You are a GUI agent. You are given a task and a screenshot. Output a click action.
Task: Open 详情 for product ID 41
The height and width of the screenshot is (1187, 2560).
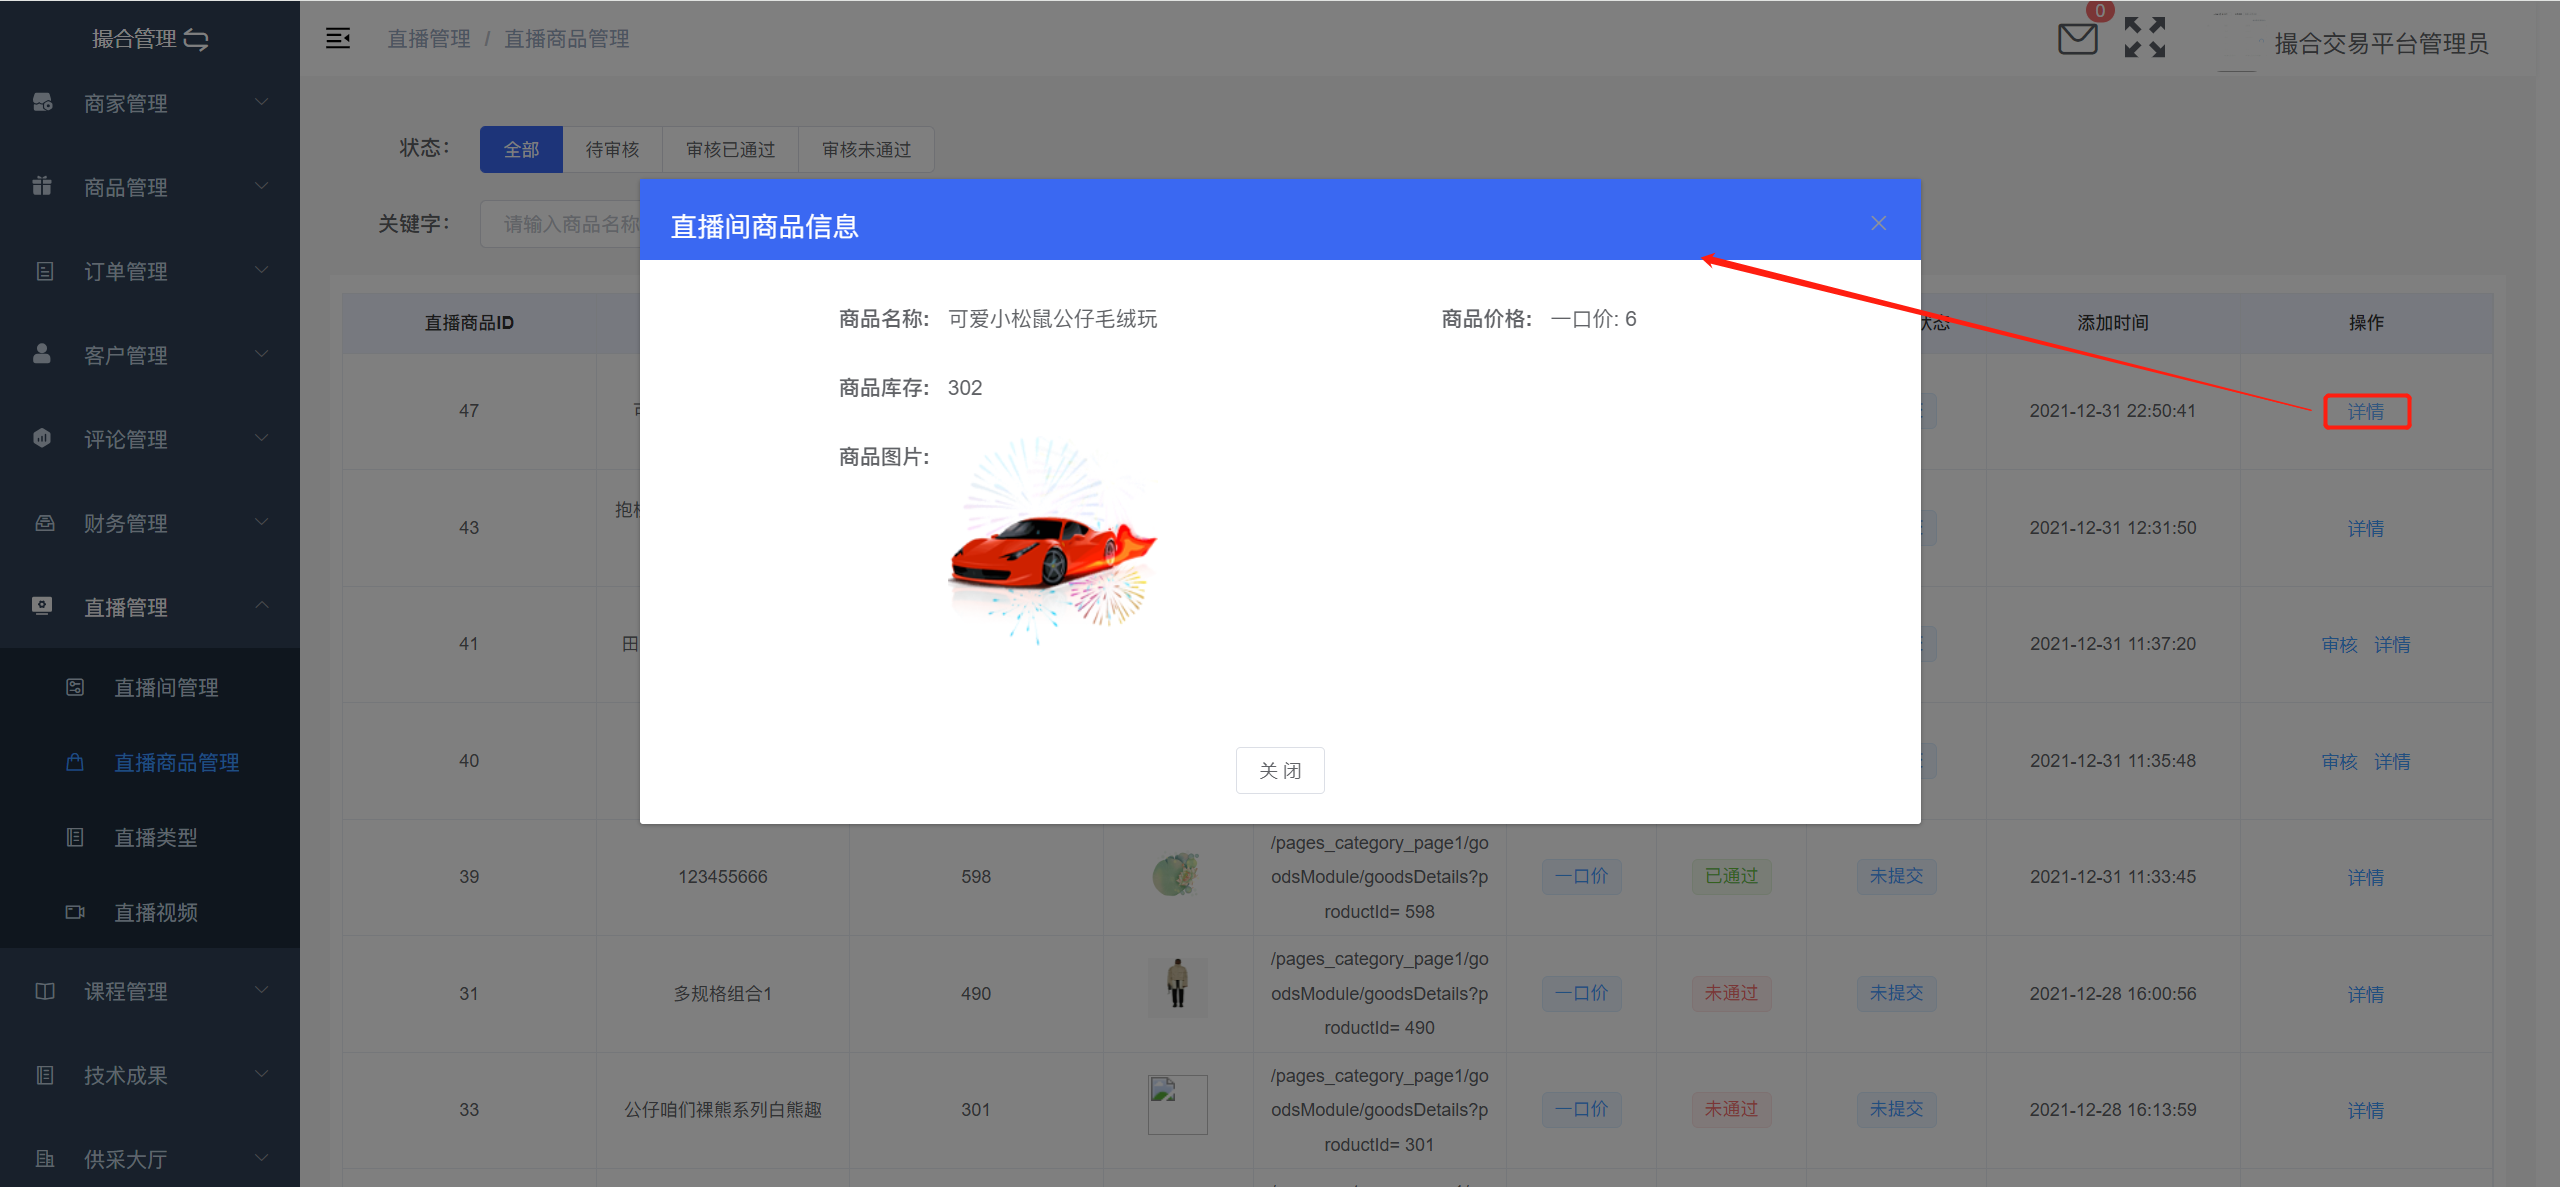[2392, 645]
